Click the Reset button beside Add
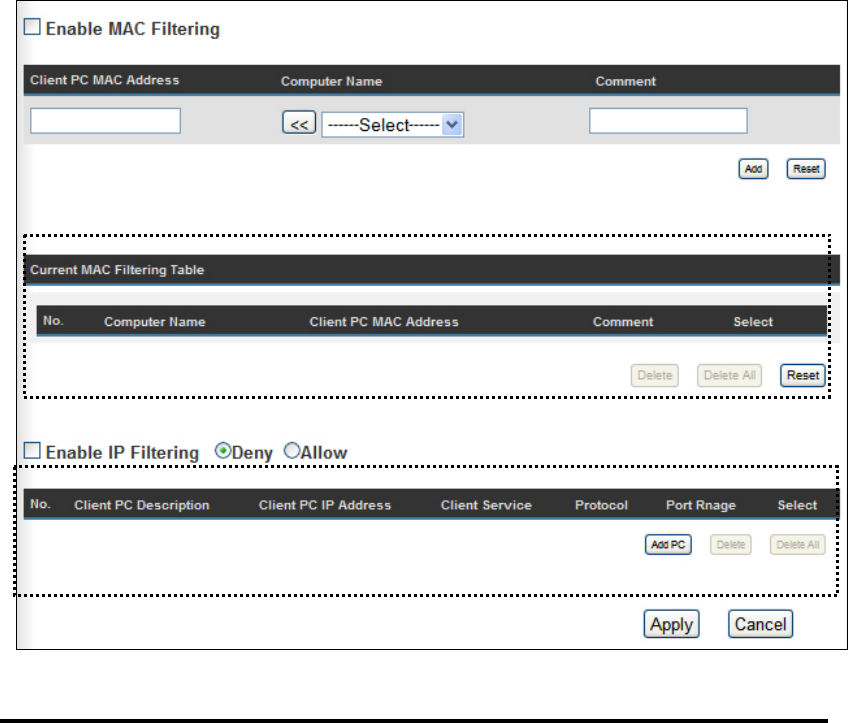This screenshot has height=723, width=848. [806, 169]
